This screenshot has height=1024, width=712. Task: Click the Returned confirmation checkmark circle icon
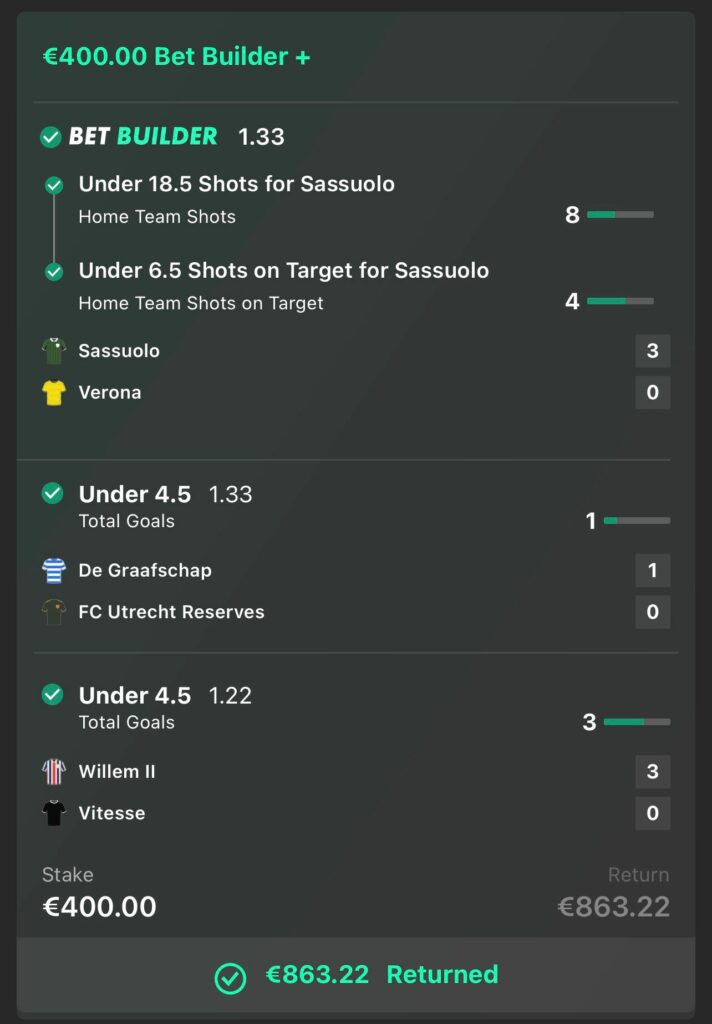tap(230, 977)
